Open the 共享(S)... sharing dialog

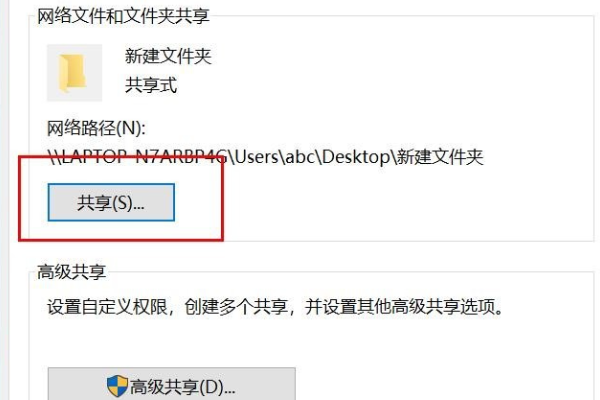pyautogui.click(x=111, y=202)
